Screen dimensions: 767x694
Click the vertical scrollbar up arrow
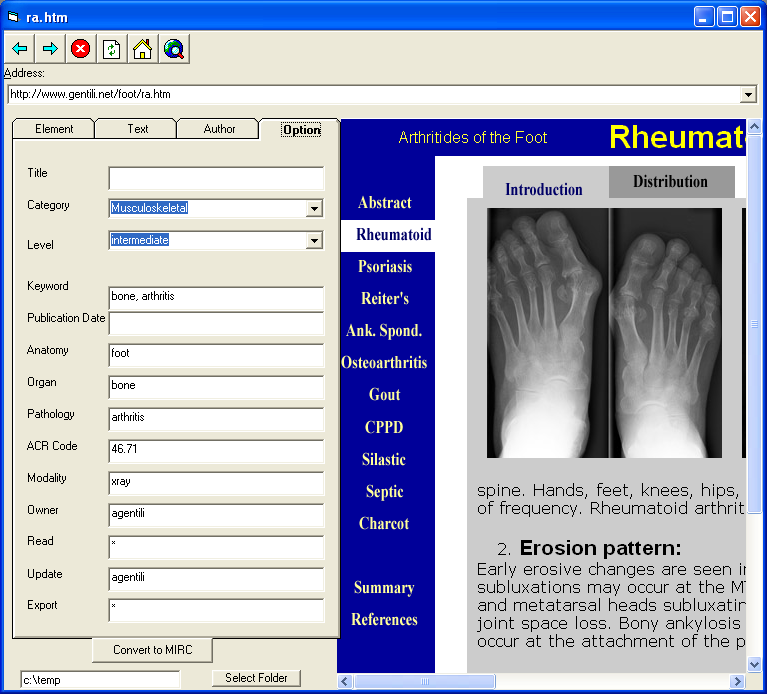click(x=754, y=127)
